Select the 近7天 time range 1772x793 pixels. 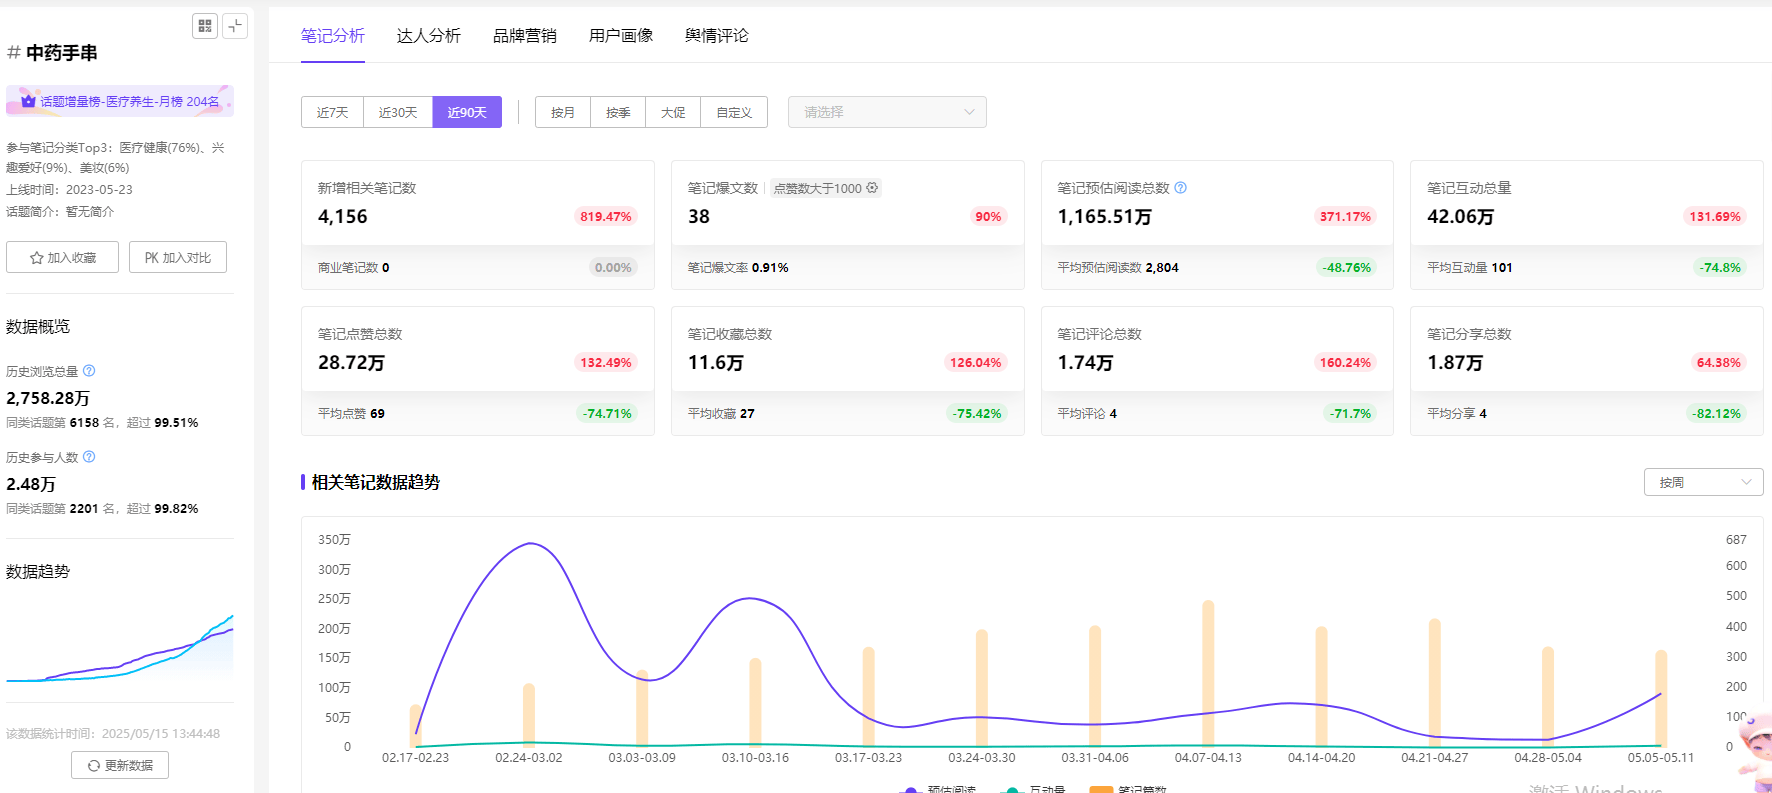tap(332, 112)
